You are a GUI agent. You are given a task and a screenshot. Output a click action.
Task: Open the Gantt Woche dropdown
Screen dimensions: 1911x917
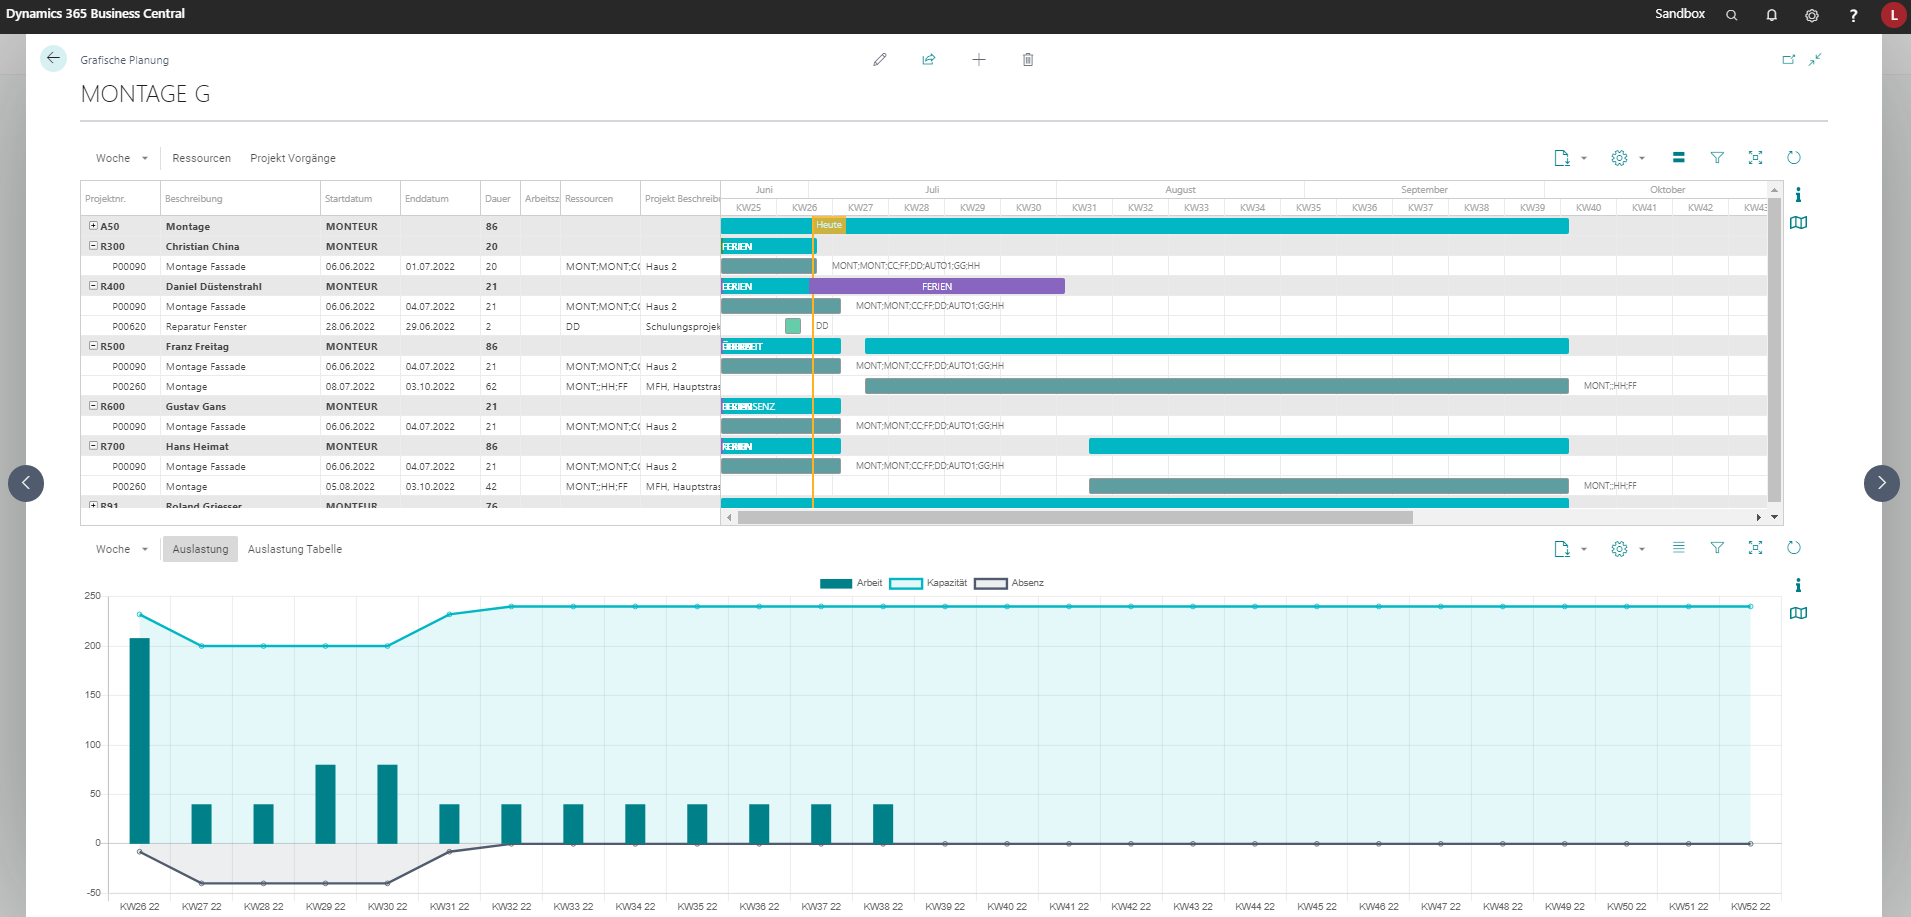coord(122,158)
